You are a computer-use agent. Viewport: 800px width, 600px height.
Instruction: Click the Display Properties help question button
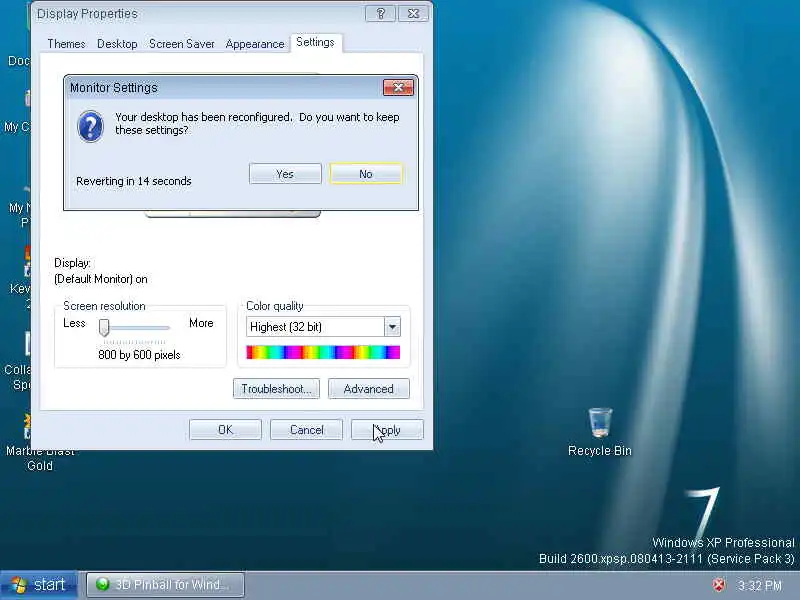[380, 14]
